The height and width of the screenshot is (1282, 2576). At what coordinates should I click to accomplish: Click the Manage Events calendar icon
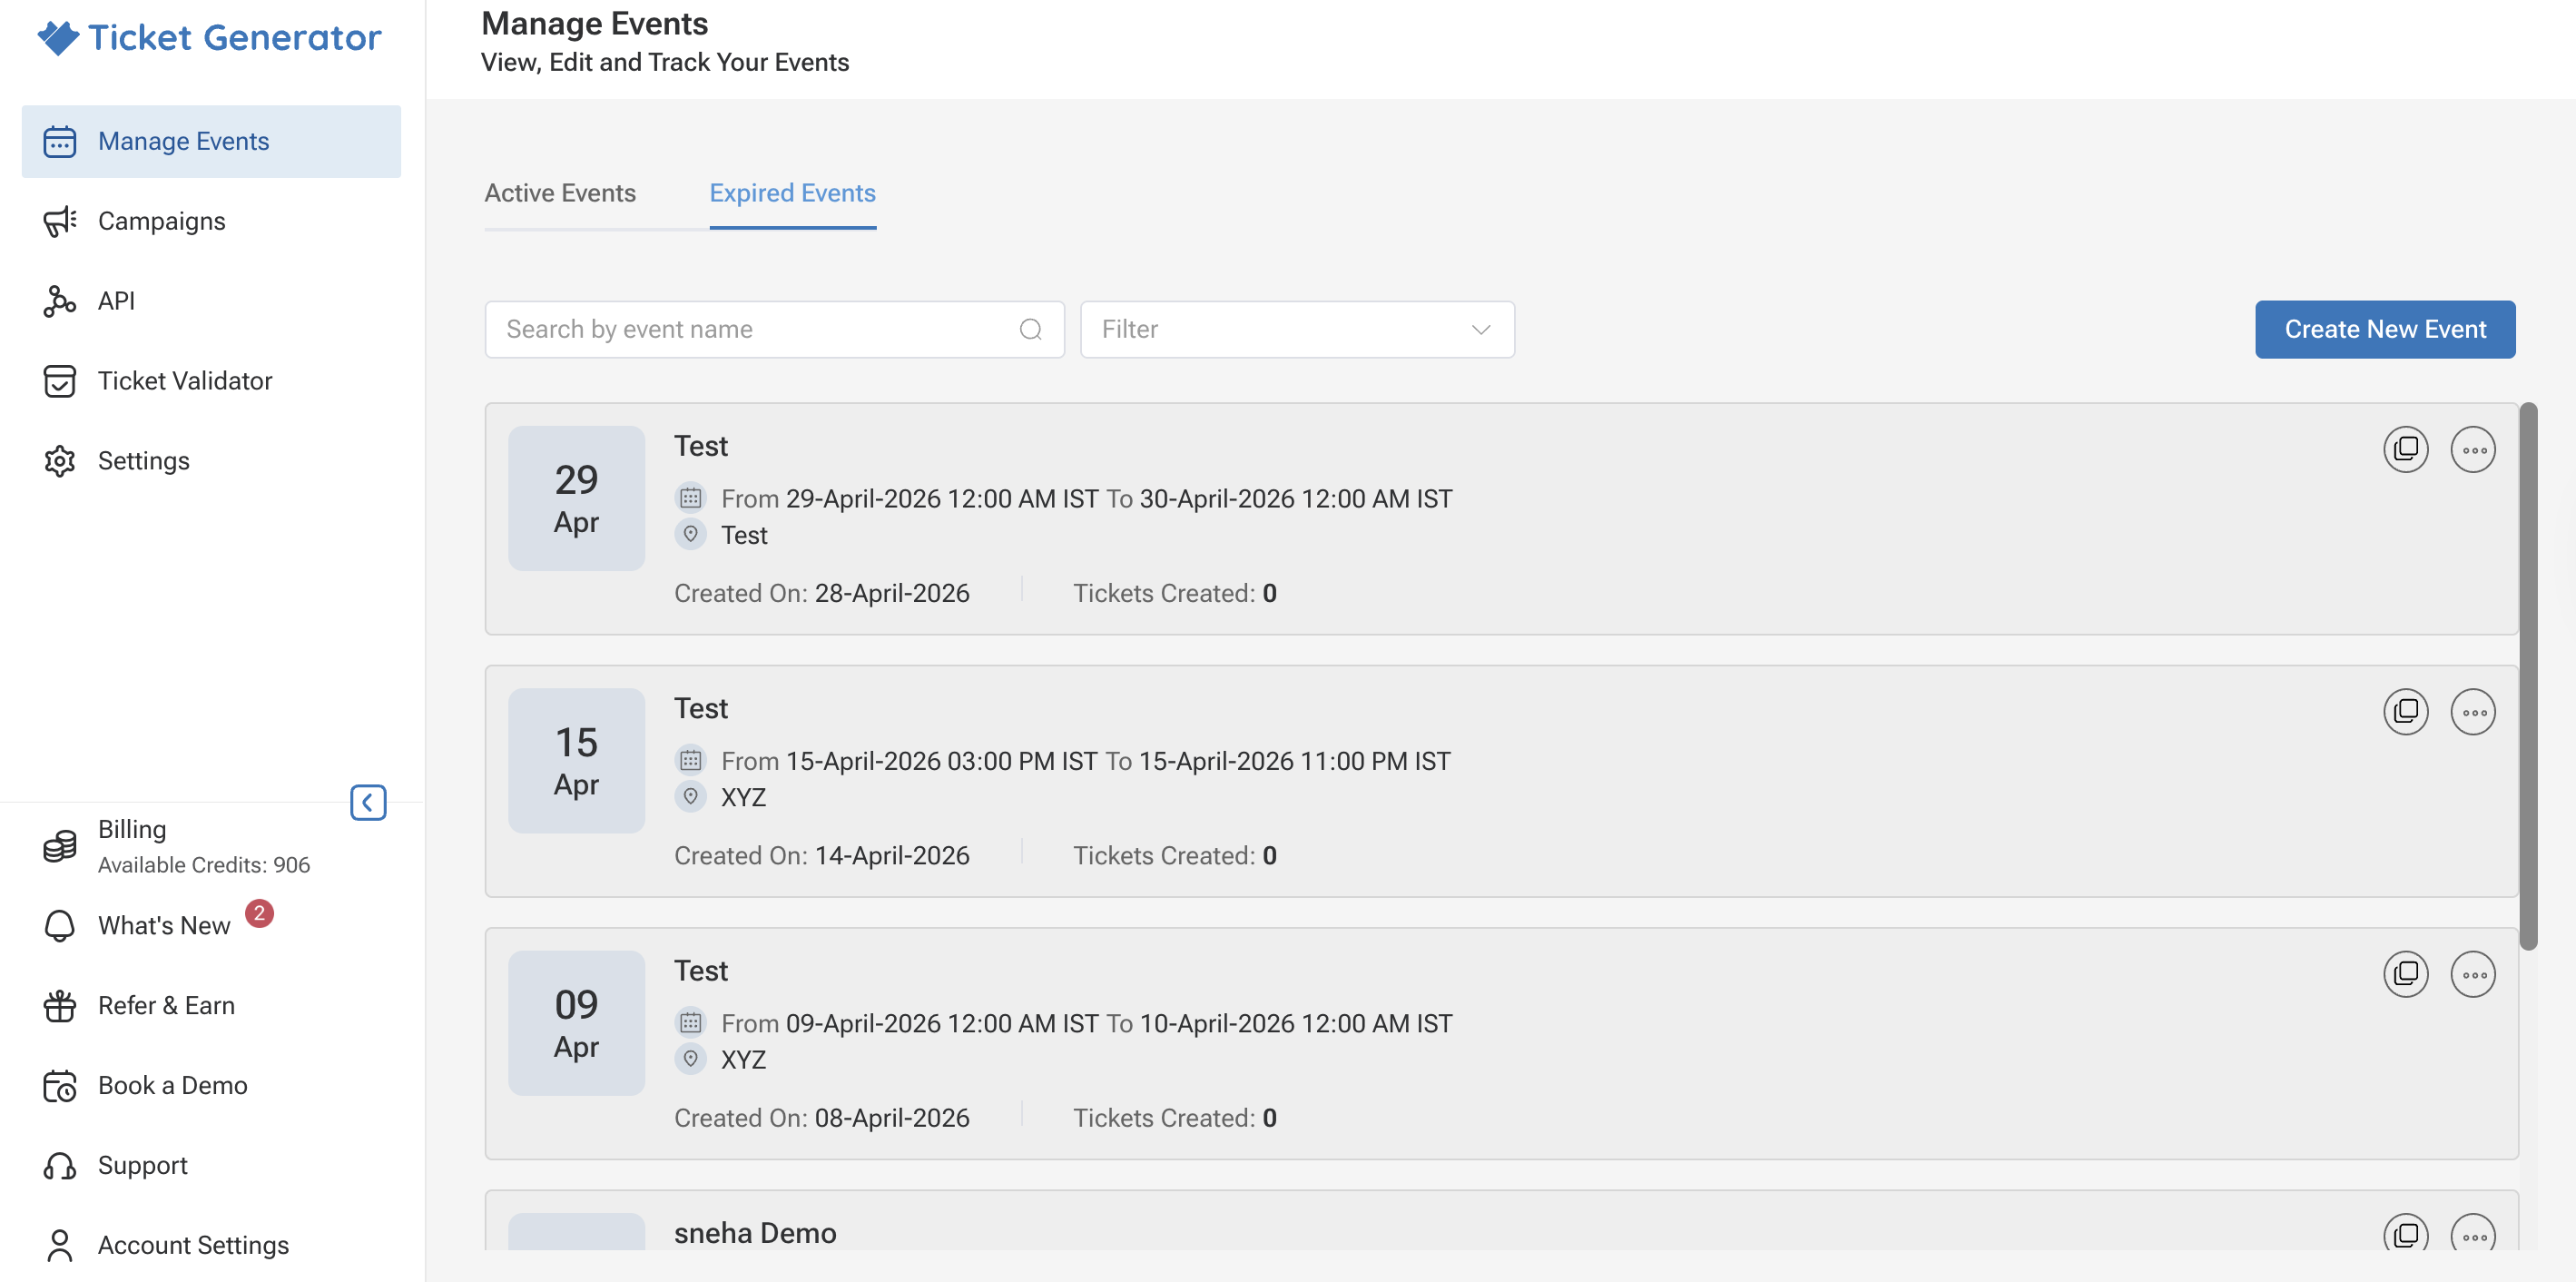tap(60, 141)
